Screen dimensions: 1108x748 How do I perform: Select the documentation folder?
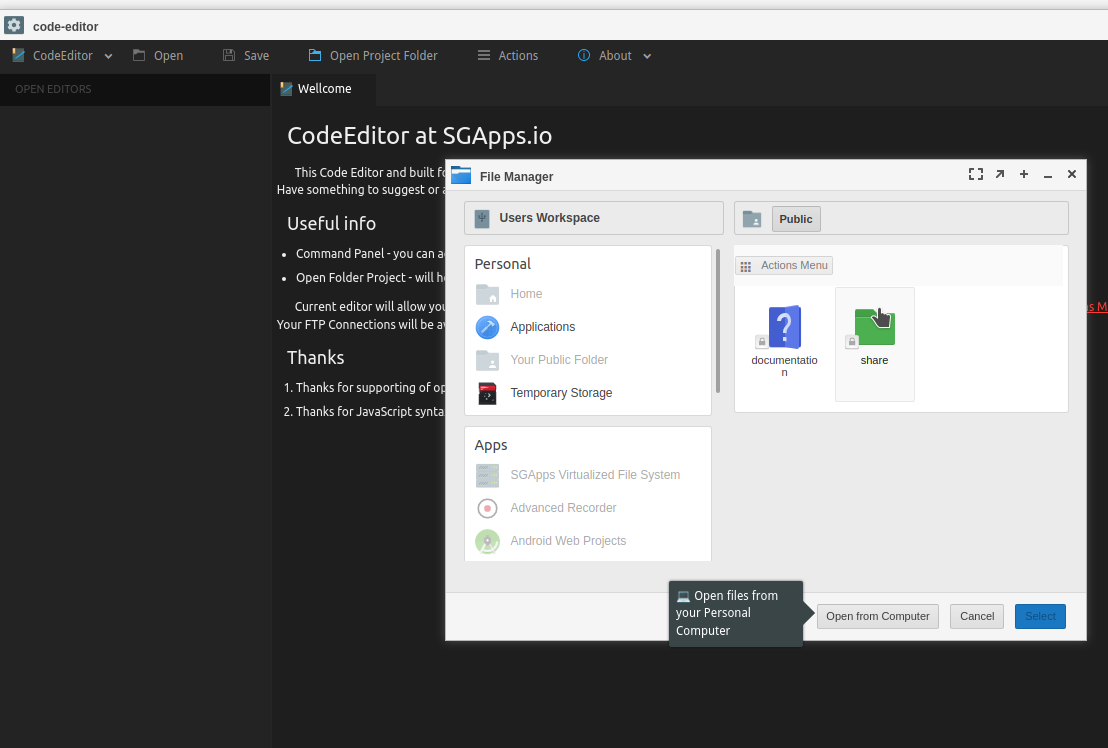tap(784, 343)
